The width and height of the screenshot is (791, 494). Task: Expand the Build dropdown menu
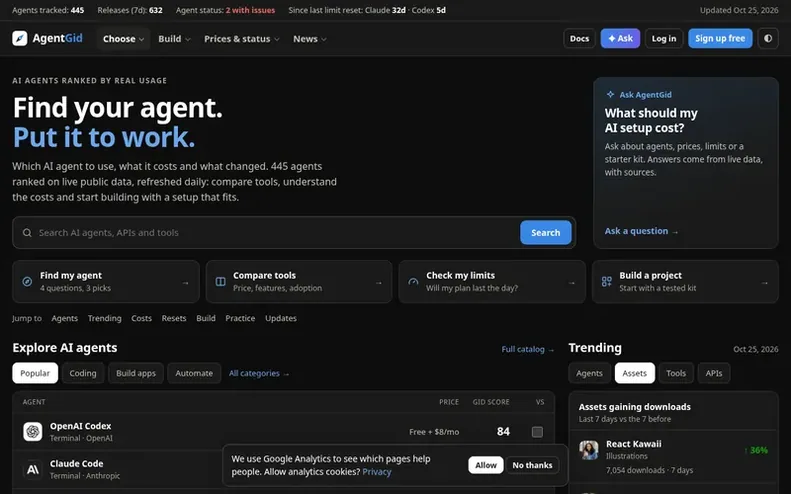coord(174,39)
